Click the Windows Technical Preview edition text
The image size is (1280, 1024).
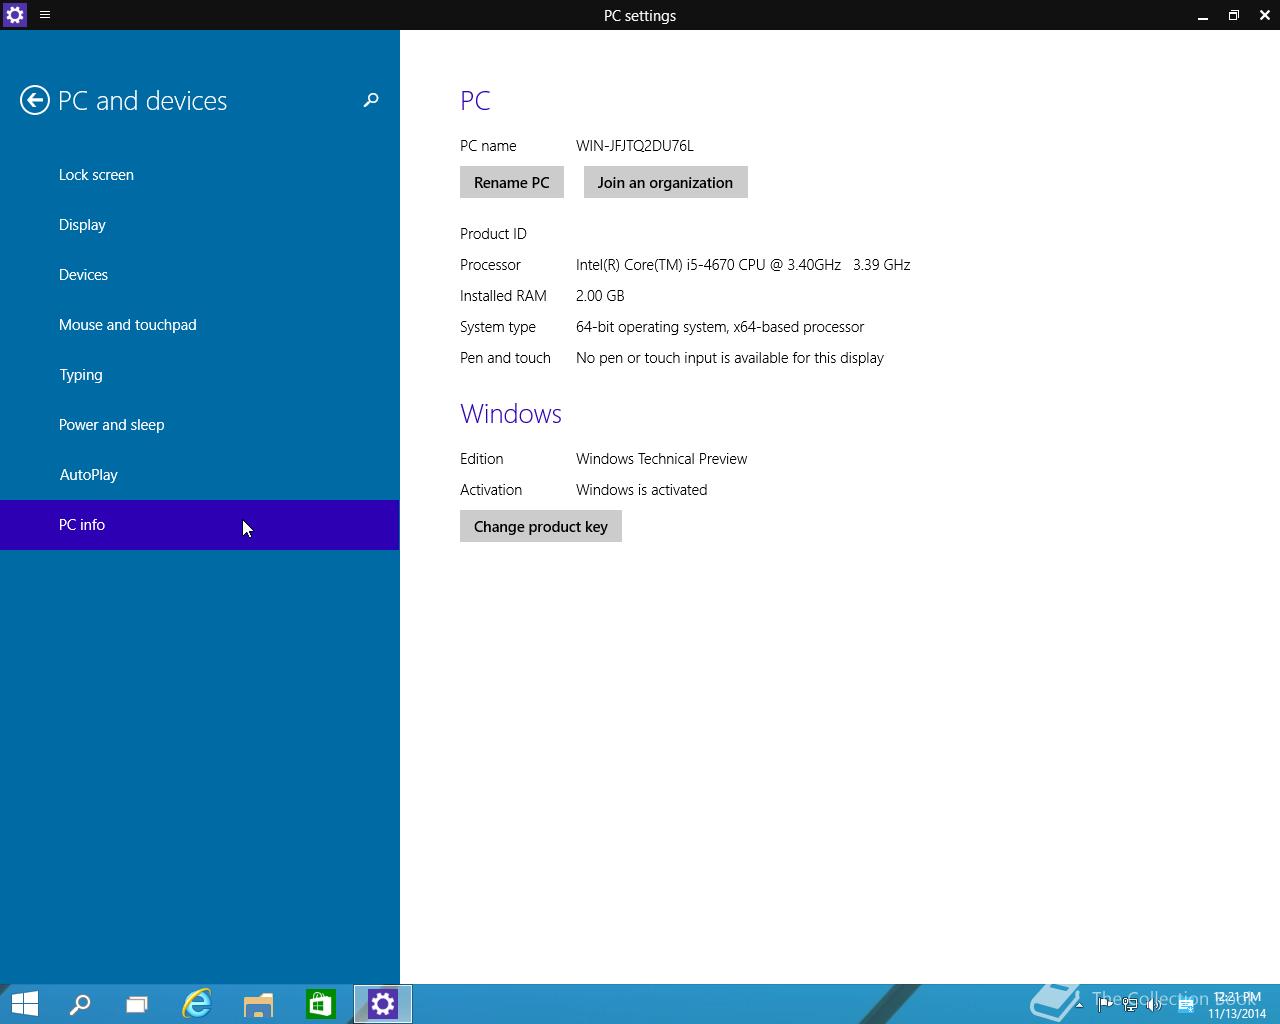coord(661,459)
